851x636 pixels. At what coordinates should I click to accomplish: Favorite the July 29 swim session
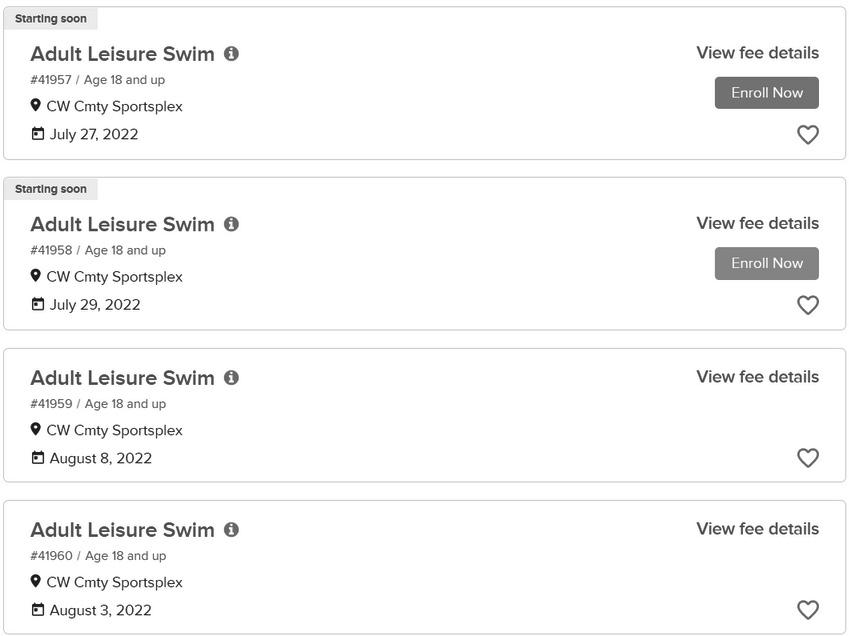click(807, 305)
